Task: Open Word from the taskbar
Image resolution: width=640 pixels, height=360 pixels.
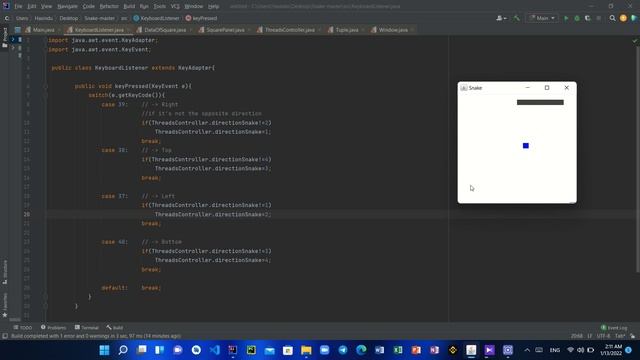Action: pyautogui.click(x=380, y=350)
